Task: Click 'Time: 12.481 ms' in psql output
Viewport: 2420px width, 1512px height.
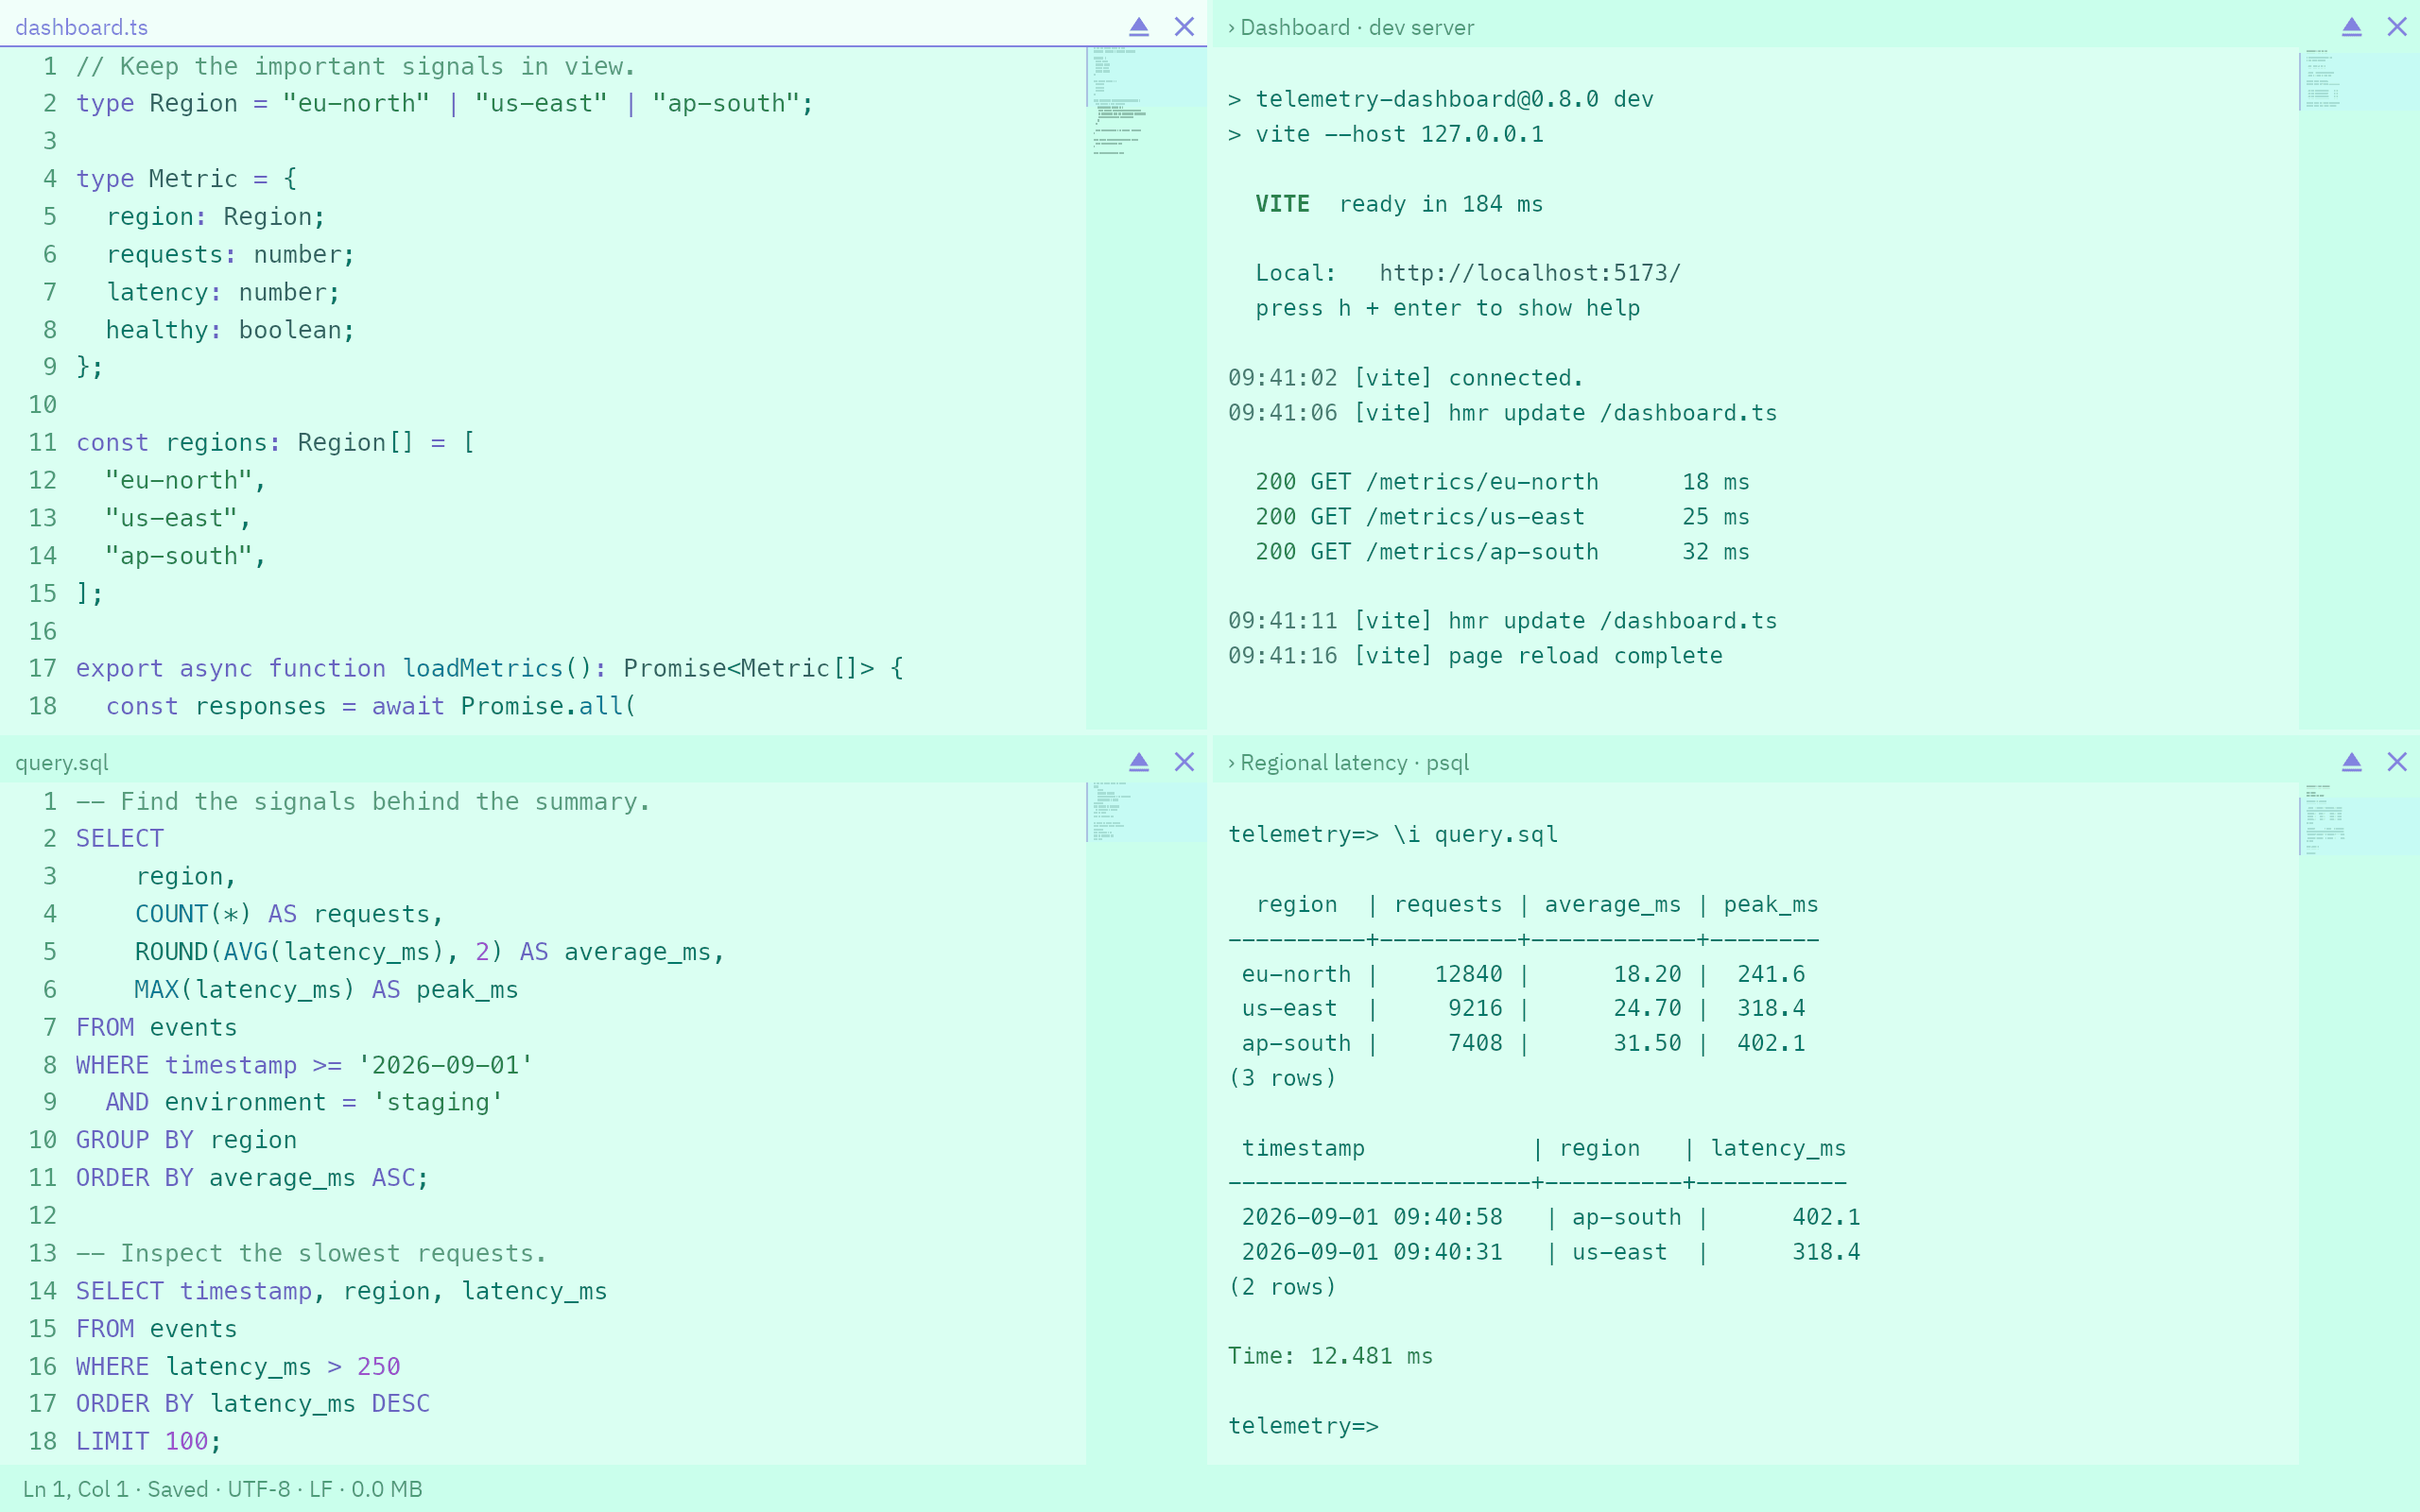Action: 1330,1356
